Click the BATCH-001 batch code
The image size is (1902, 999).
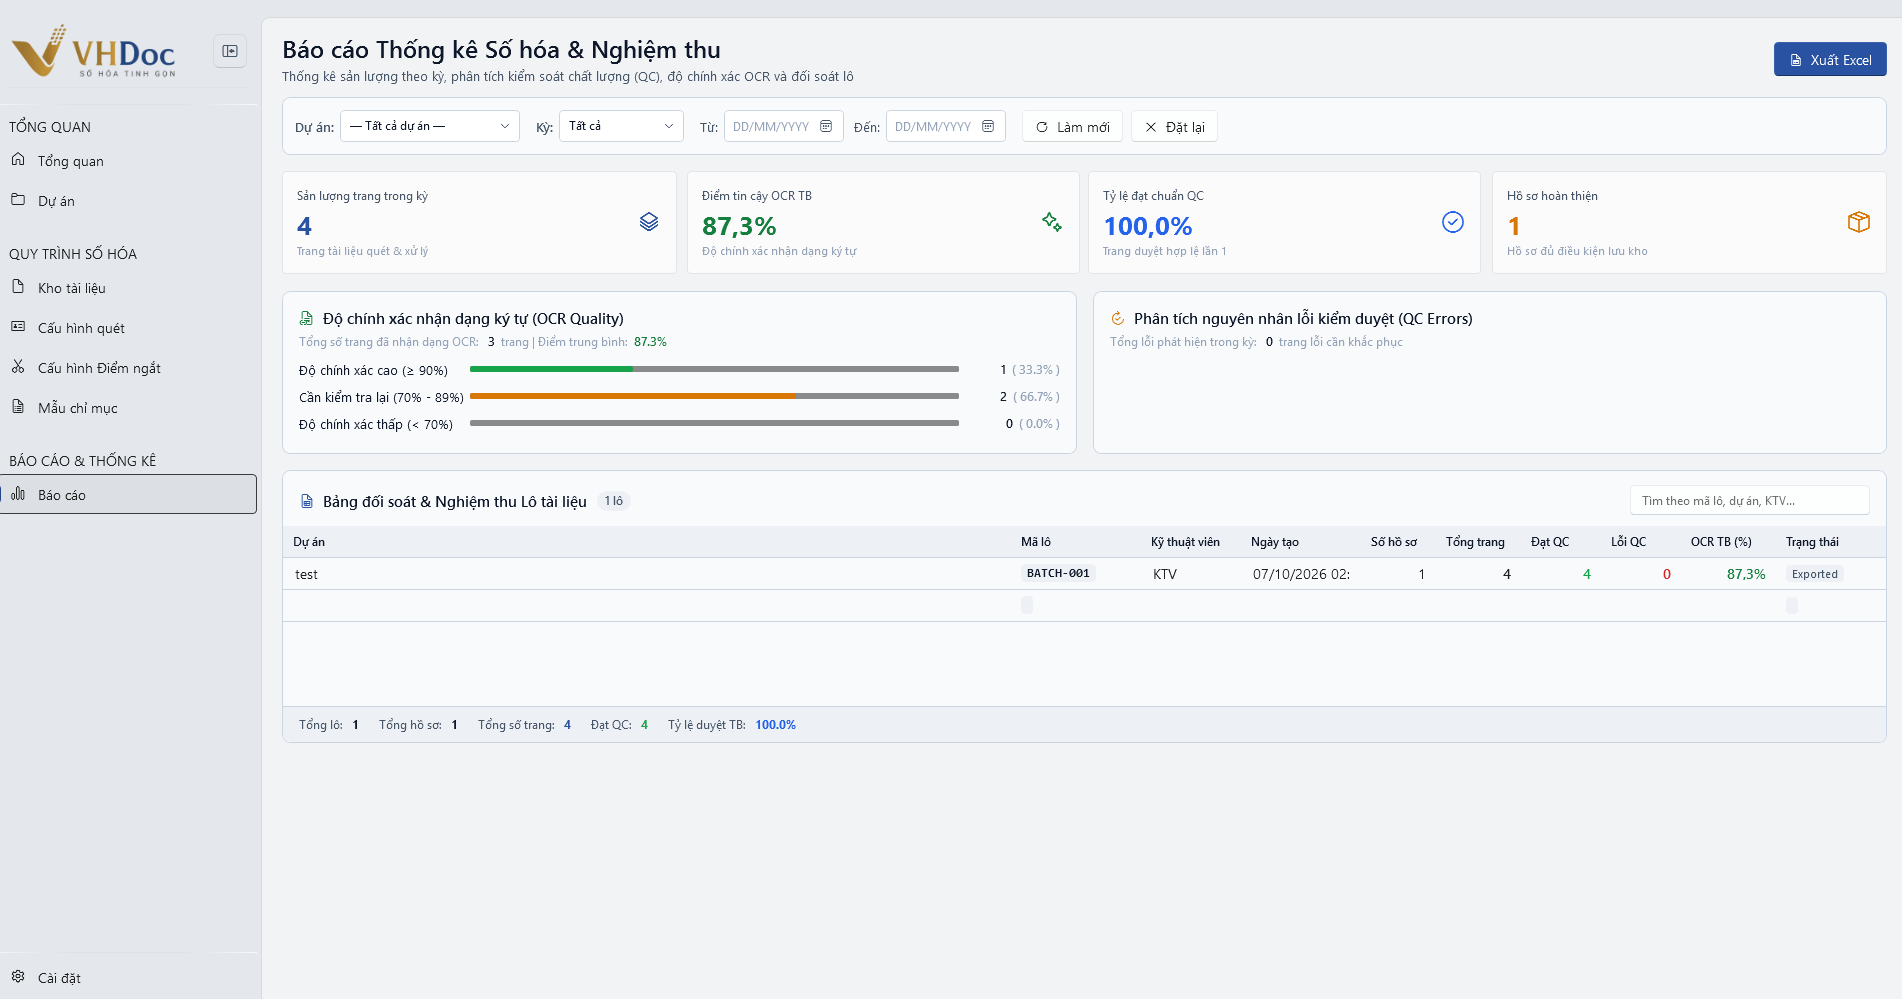[1058, 573]
